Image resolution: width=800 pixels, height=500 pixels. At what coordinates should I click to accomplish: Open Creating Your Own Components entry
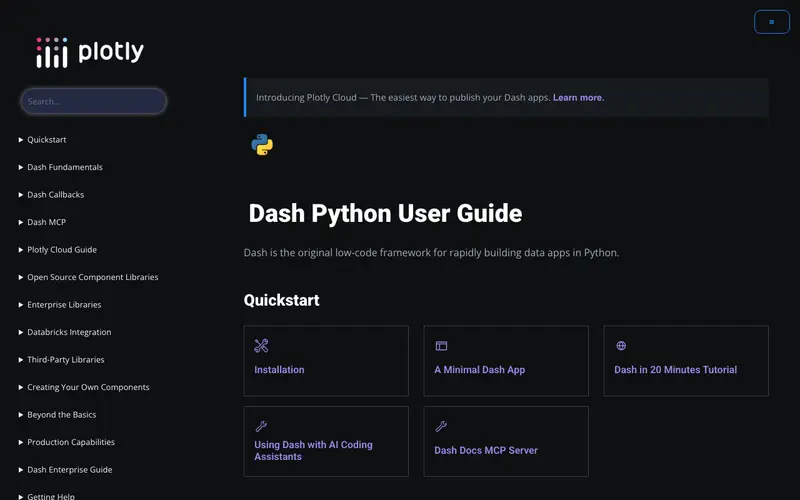pos(88,388)
